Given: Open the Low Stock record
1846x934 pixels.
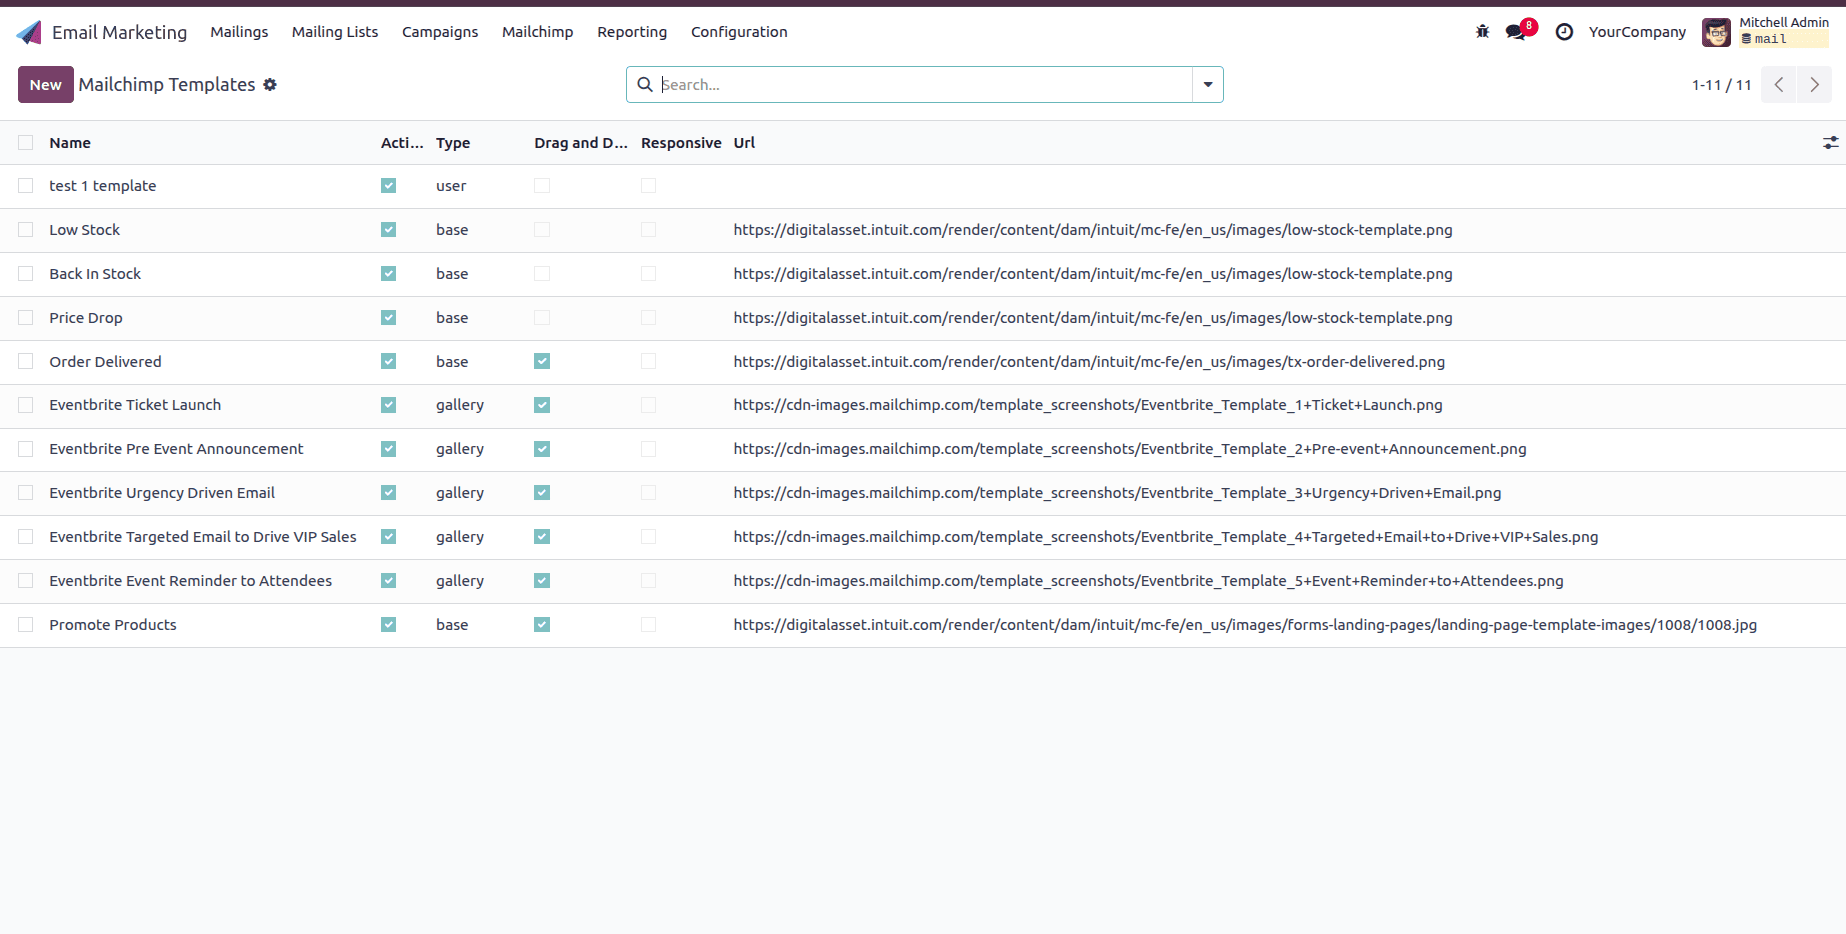Looking at the screenshot, I should click(85, 230).
